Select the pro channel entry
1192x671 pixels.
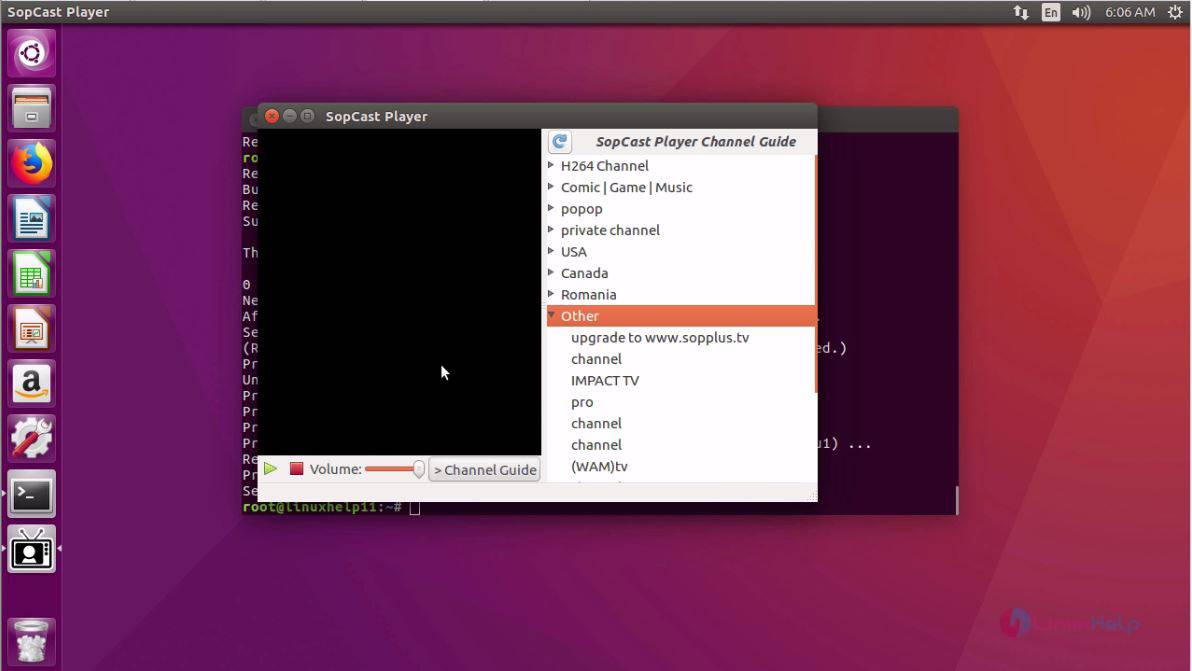pyautogui.click(x=582, y=403)
